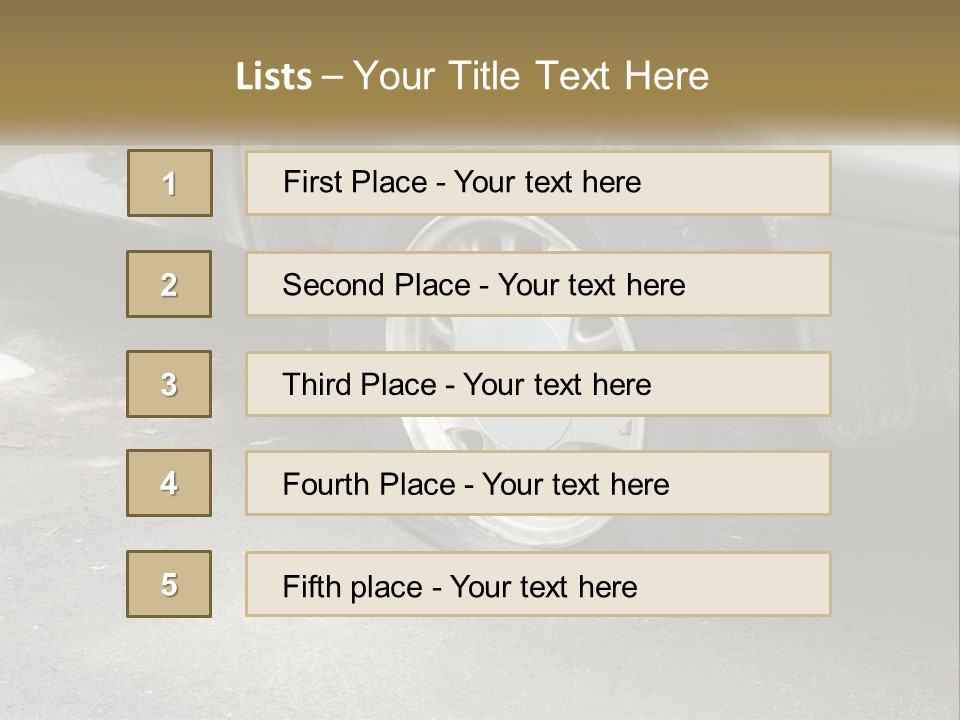Image resolution: width=960 pixels, height=720 pixels.
Task: Click the 'First Place - Your text here' bar
Action: 538,183
